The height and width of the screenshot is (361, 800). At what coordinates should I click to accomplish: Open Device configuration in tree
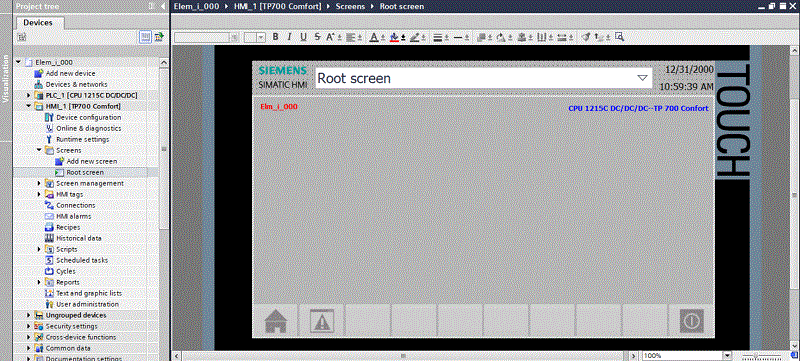[88, 117]
